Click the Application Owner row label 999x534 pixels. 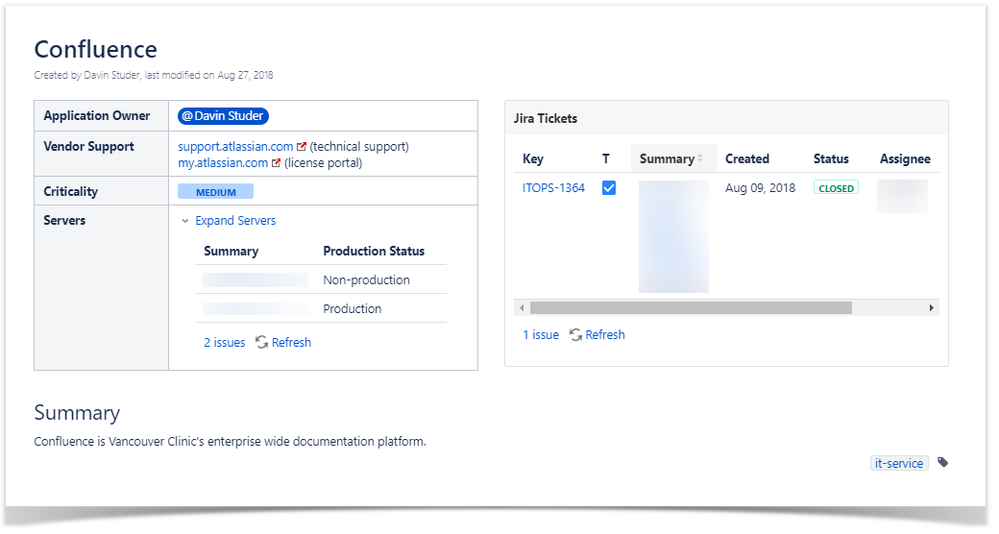(97, 116)
